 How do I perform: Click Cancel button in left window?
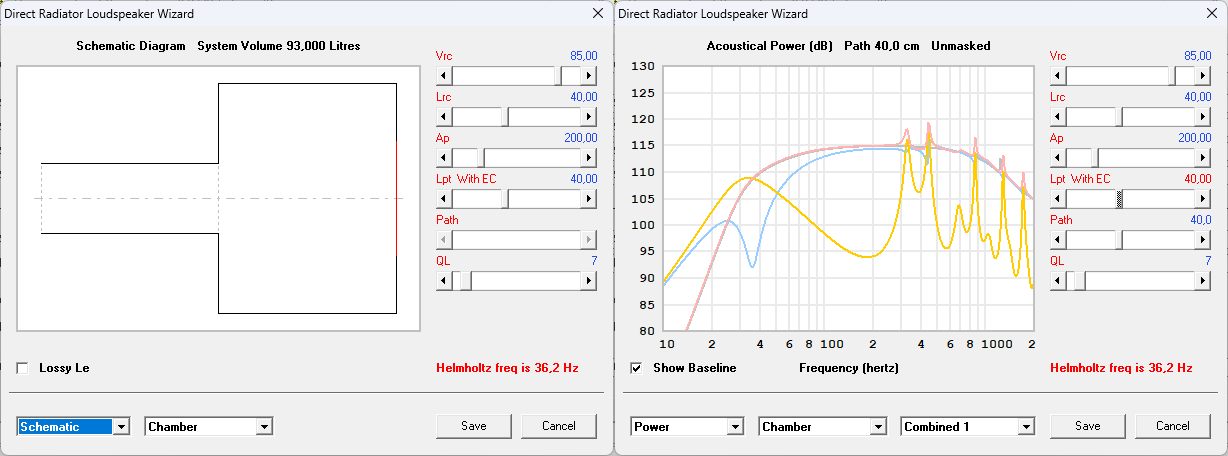(559, 426)
